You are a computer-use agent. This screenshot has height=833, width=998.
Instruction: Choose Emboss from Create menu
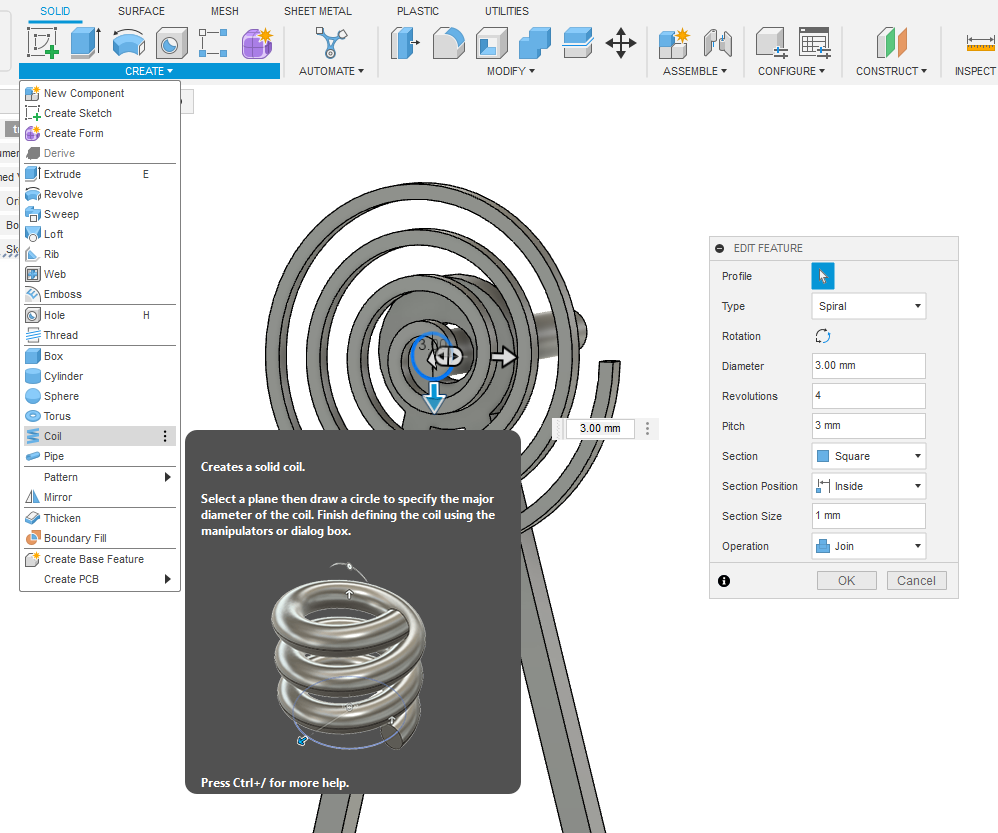click(100, 295)
